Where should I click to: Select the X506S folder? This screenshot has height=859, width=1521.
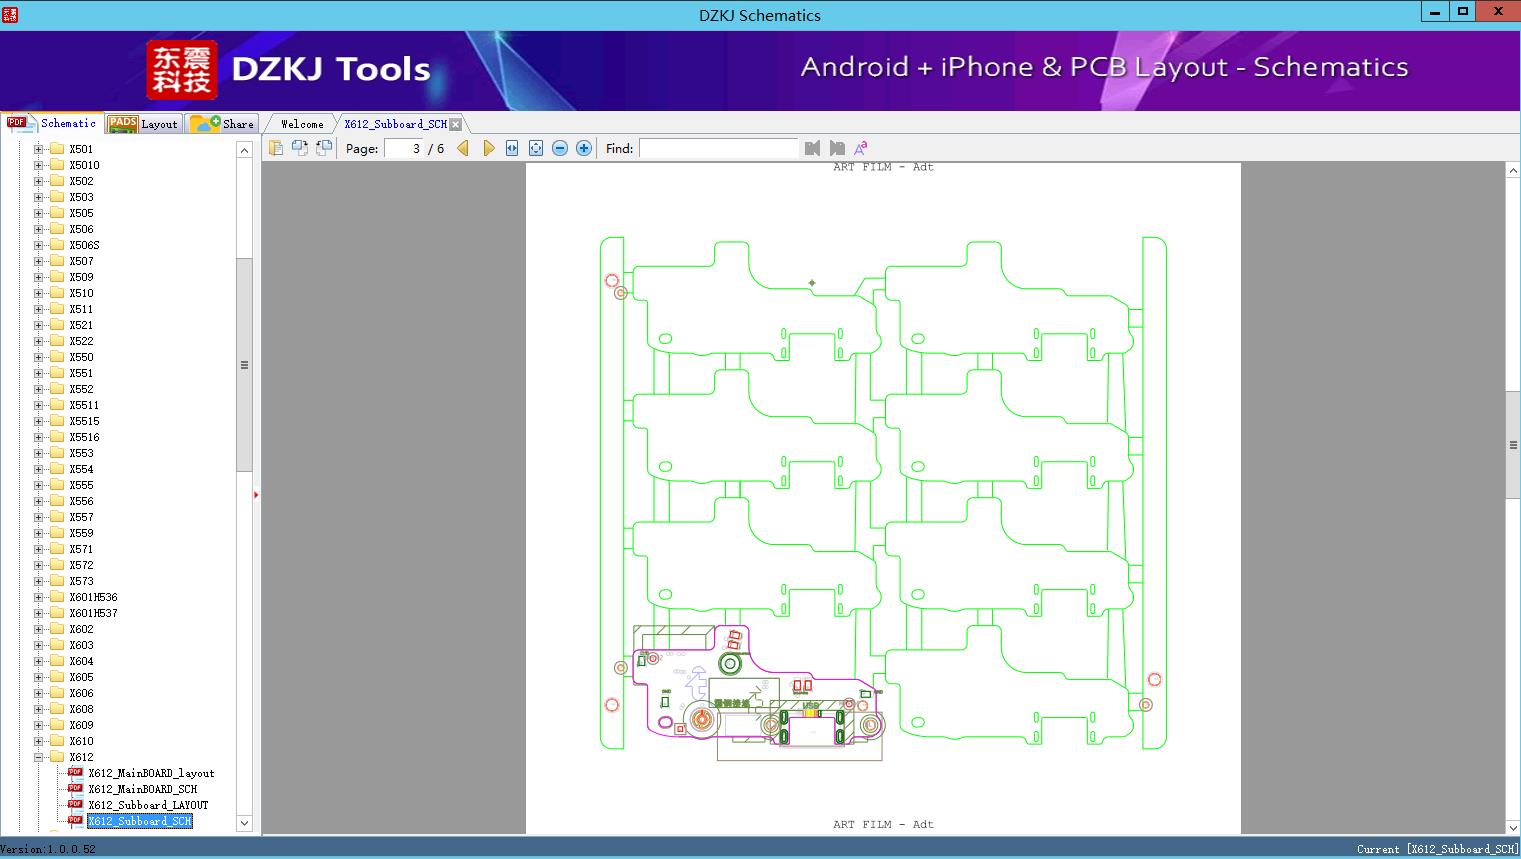click(x=84, y=245)
